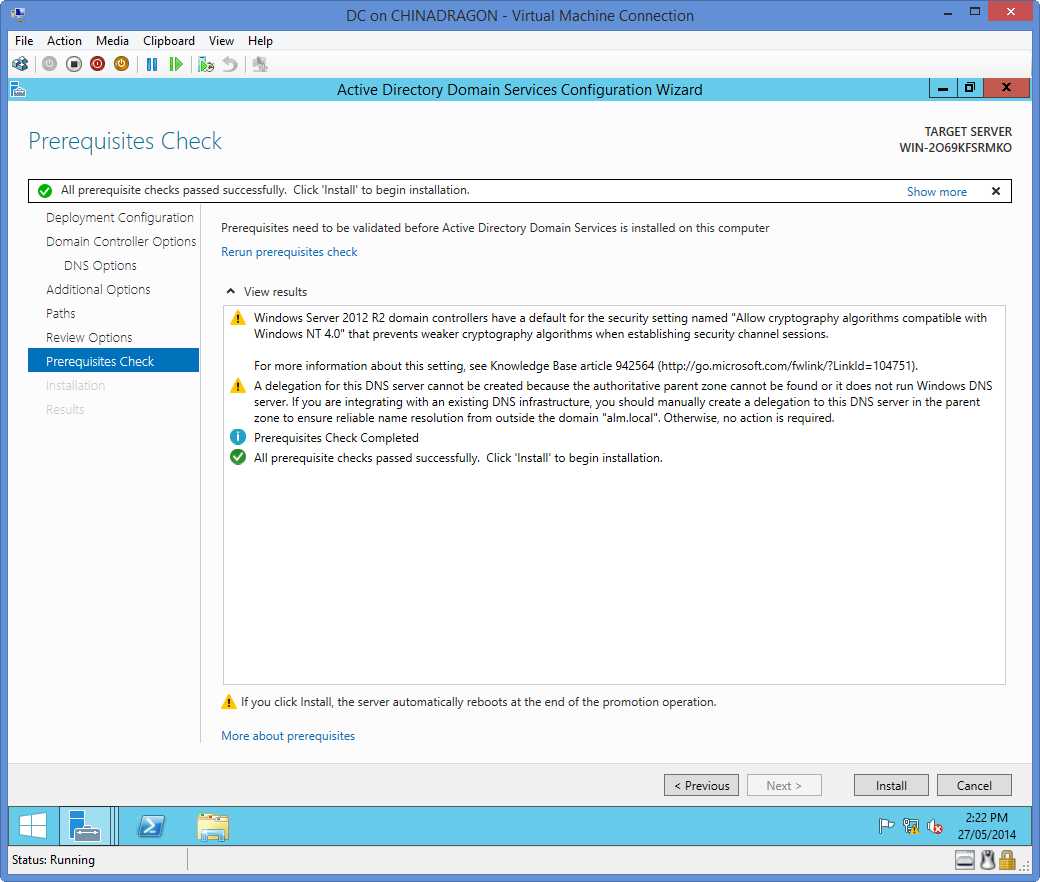Open the Media menu
Image resolution: width=1040 pixels, height=882 pixels.
[x=112, y=40]
